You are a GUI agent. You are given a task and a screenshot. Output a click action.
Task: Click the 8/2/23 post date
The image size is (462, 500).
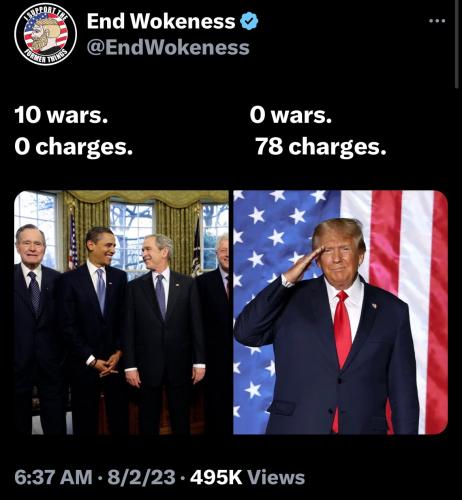(x=141, y=477)
